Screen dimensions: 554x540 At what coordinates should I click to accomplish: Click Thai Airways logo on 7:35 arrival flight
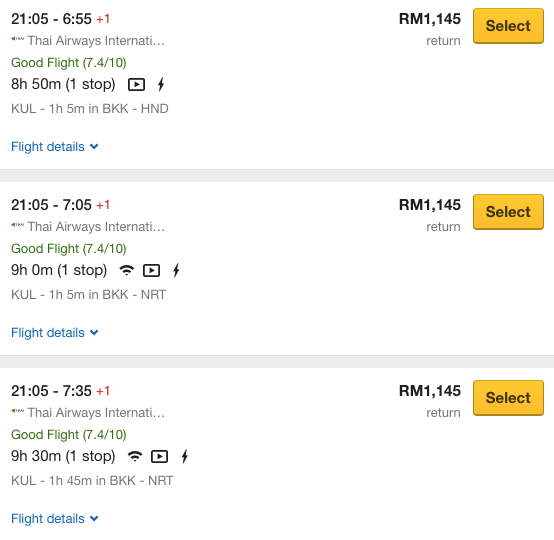pyautogui.click(x=18, y=411)
